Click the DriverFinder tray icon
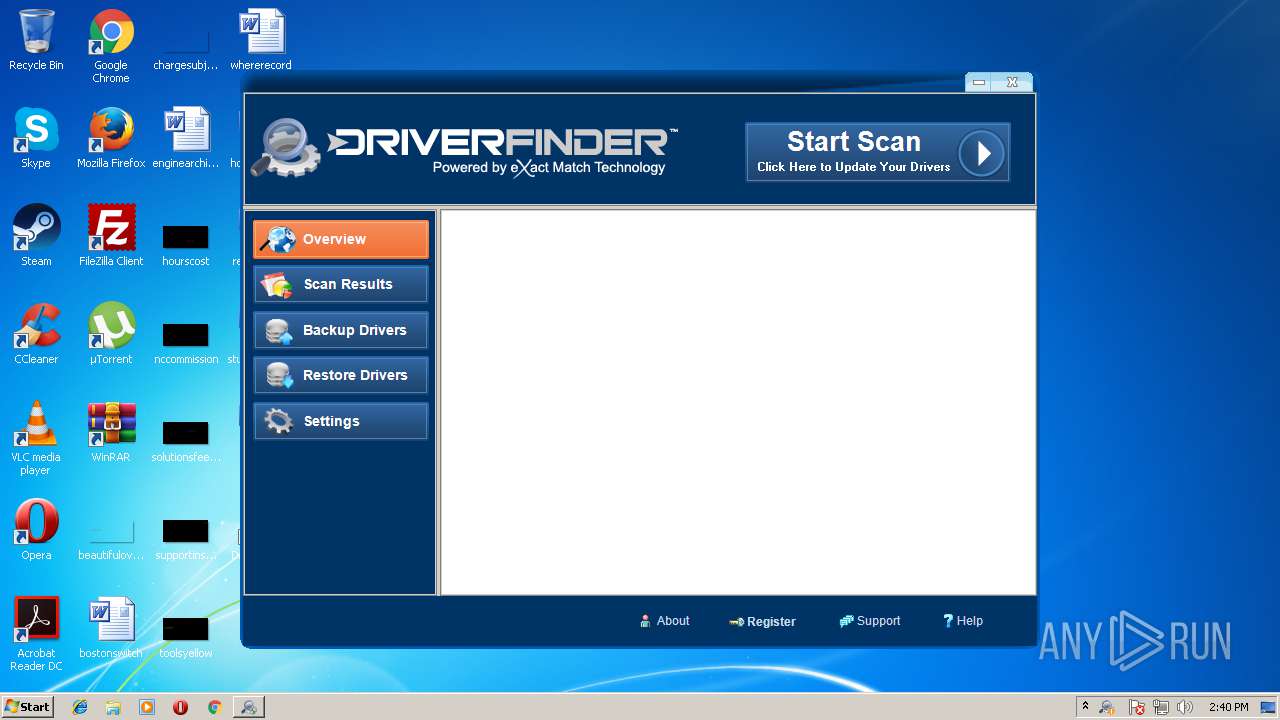1280x720 pixels. pos(1107,707)
